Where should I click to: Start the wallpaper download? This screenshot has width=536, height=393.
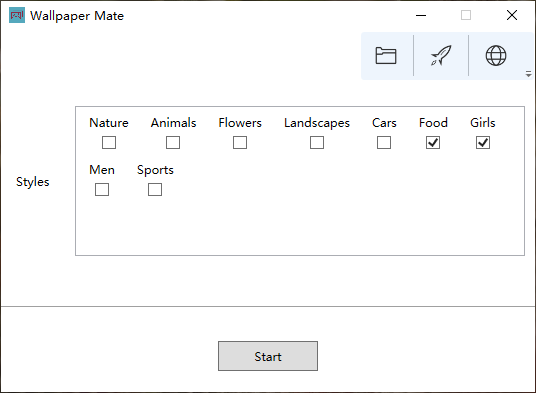click(268, 356)
